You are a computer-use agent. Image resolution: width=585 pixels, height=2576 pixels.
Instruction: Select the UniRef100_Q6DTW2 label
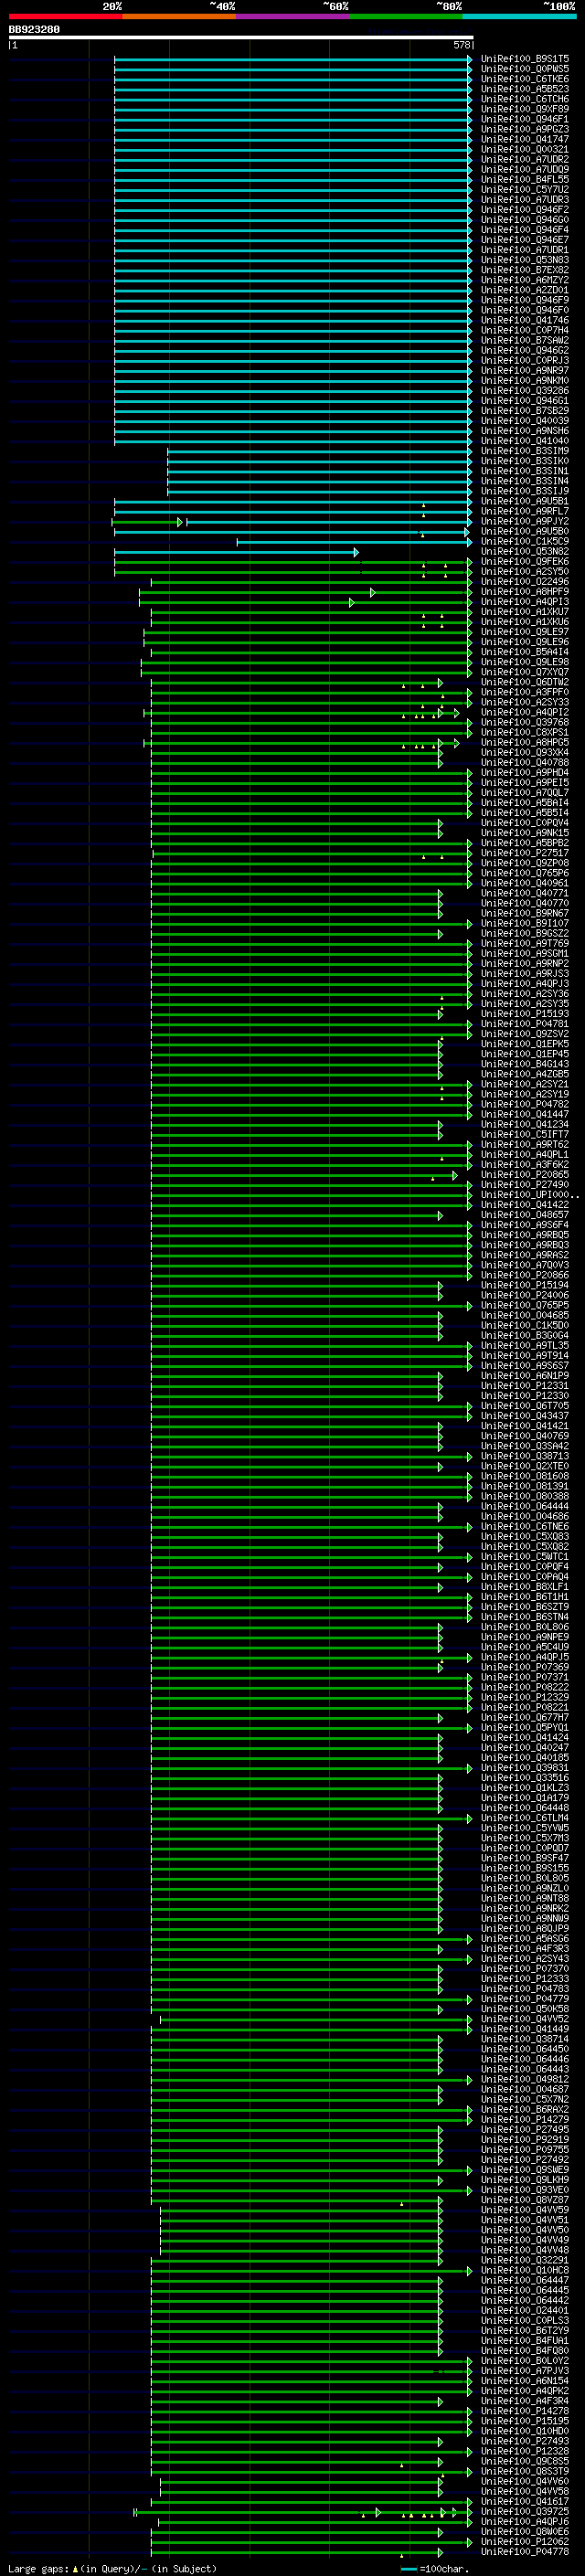[525, 682]
